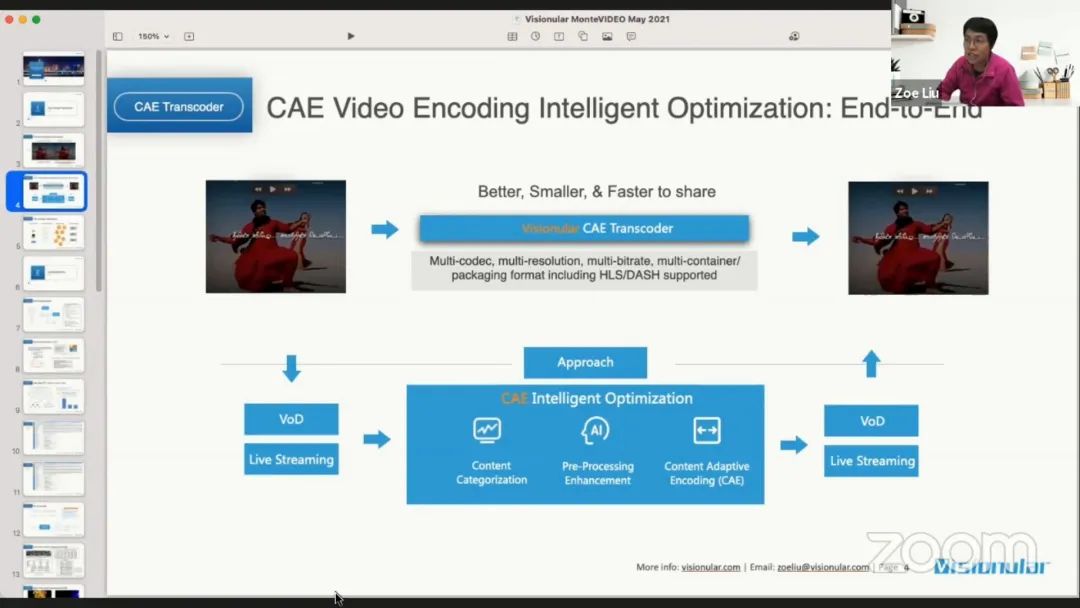Click the Collaborate icon in toolbar
Screen dimensions: 1080x608
click(794, 36)
